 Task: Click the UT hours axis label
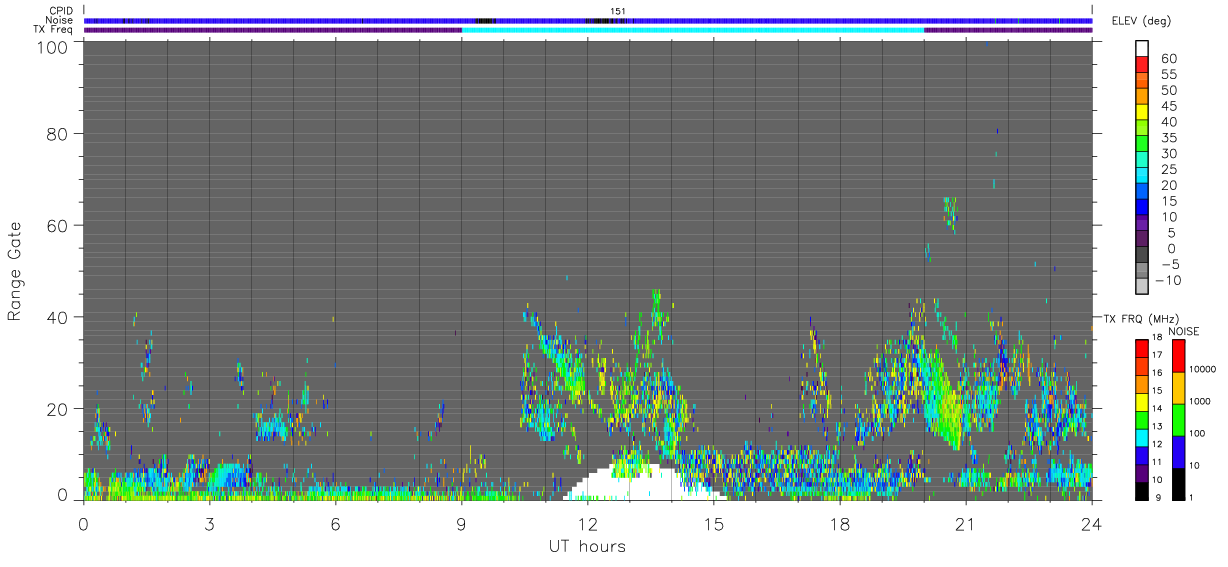[x=587, y=546]
